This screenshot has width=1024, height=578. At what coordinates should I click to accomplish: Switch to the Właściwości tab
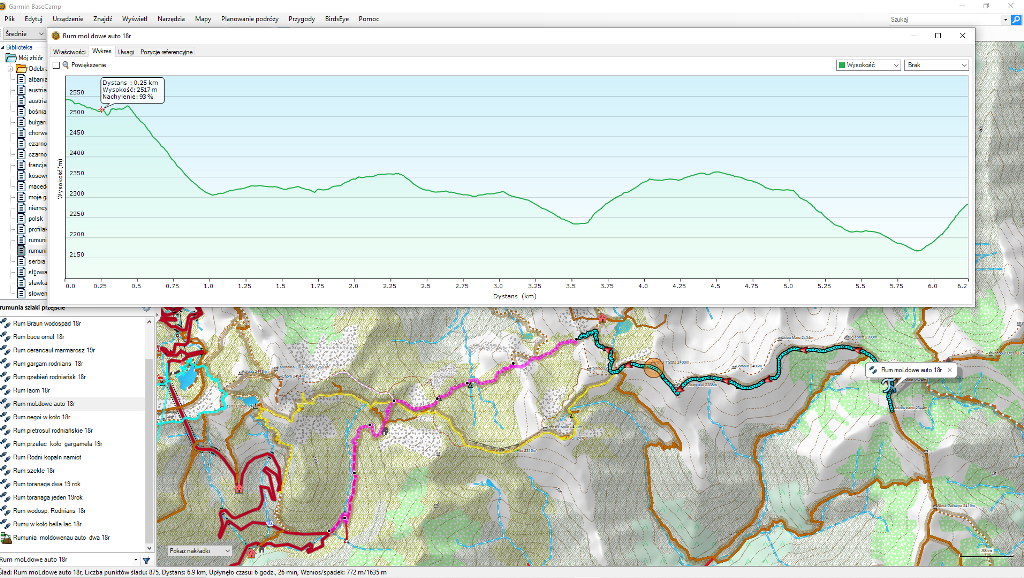[69, 50]
